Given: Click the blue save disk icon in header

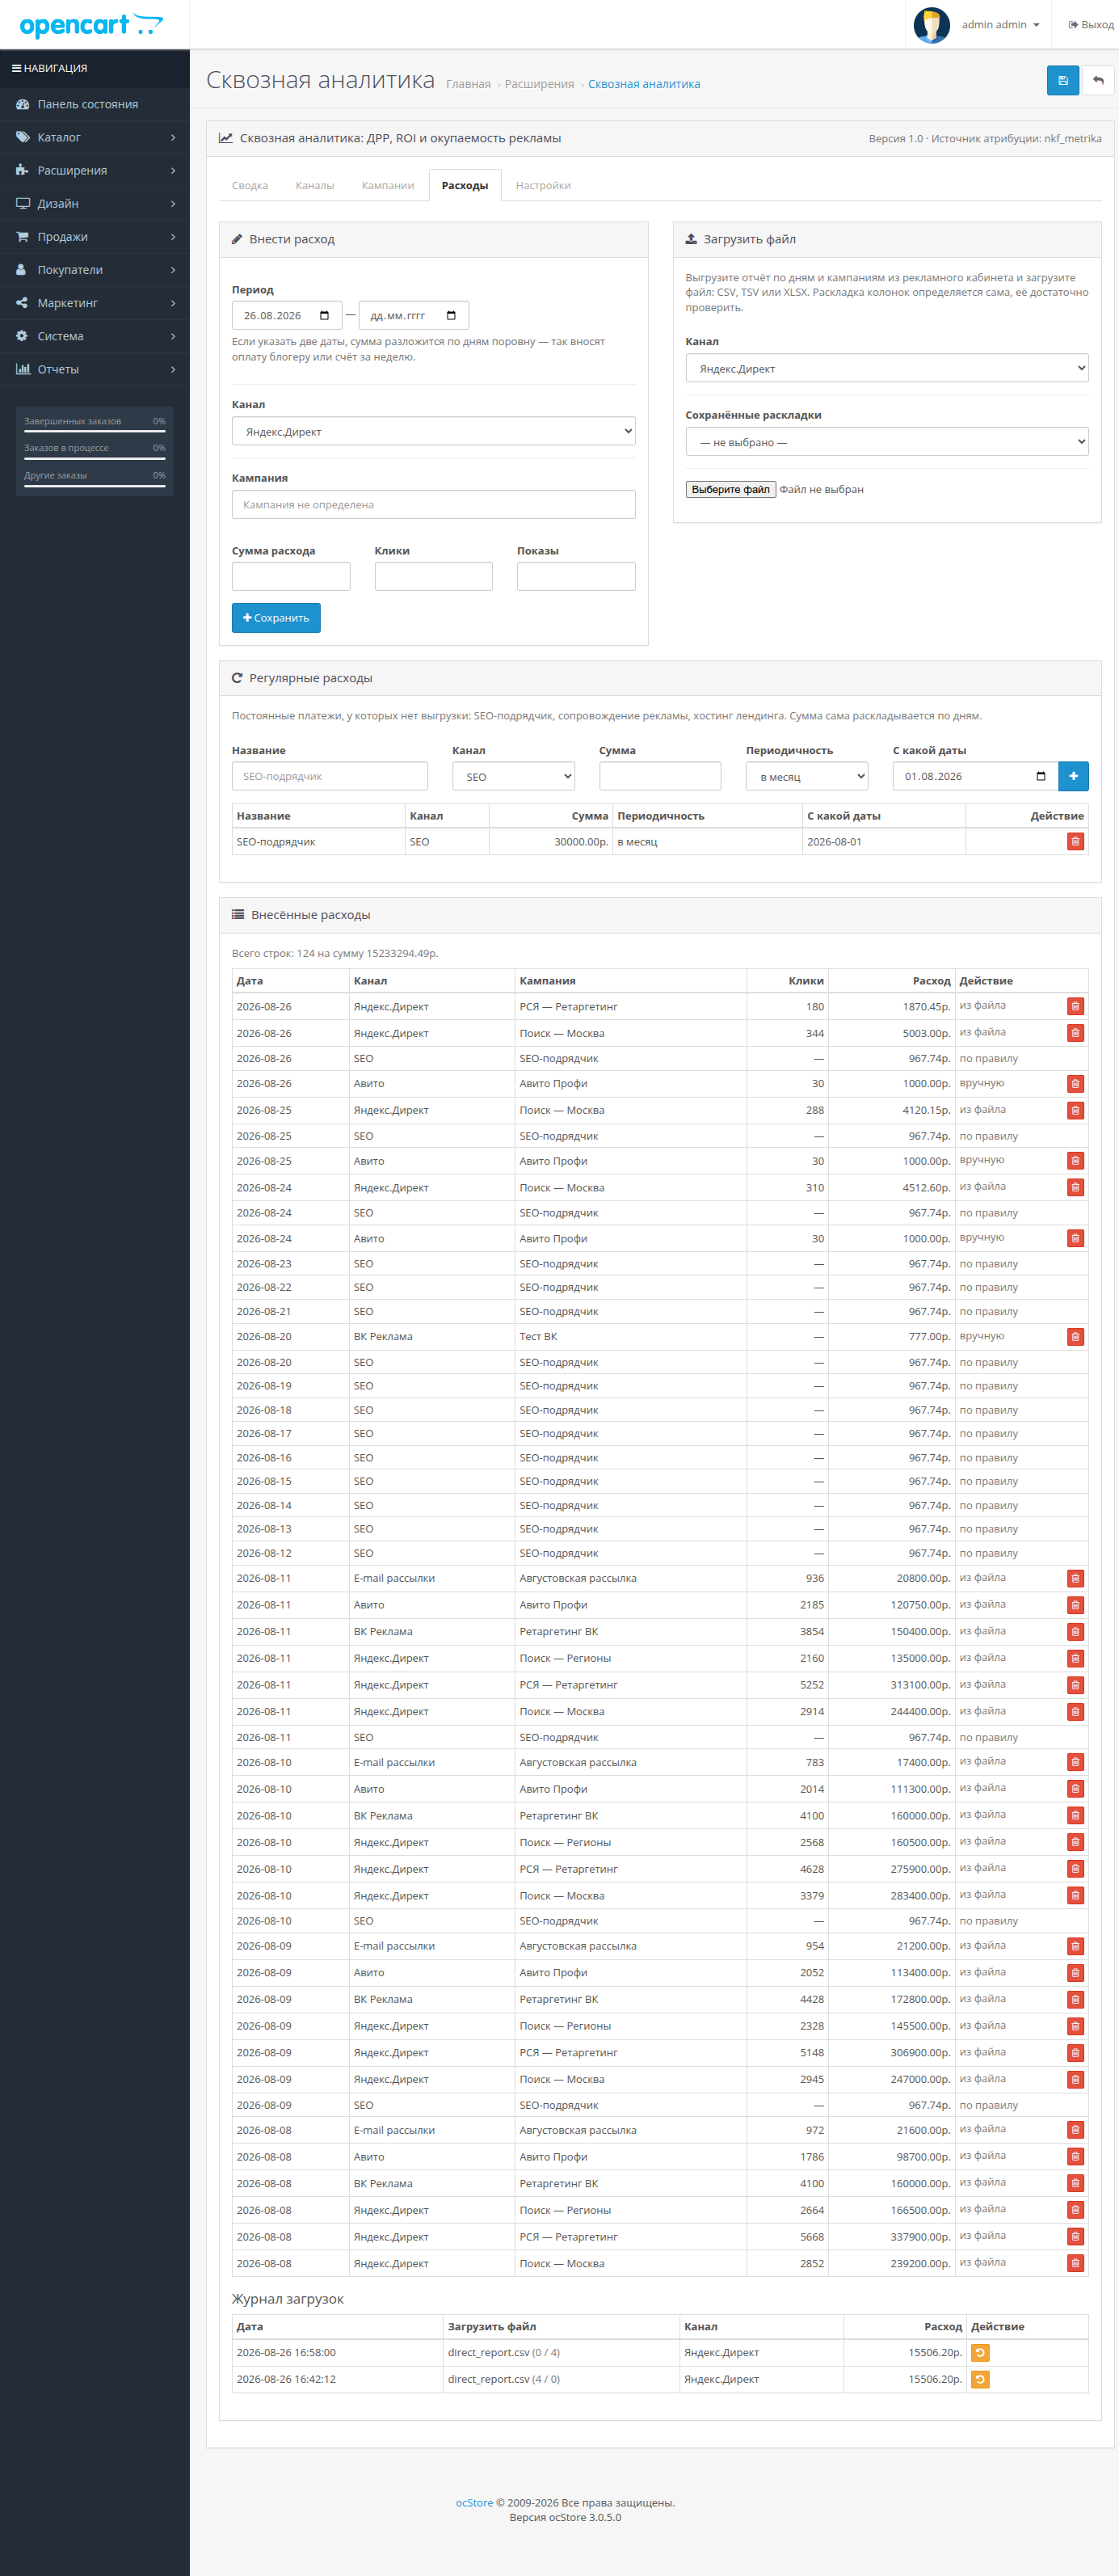Looking at the screenshot, I should (x=1062, y=81).
